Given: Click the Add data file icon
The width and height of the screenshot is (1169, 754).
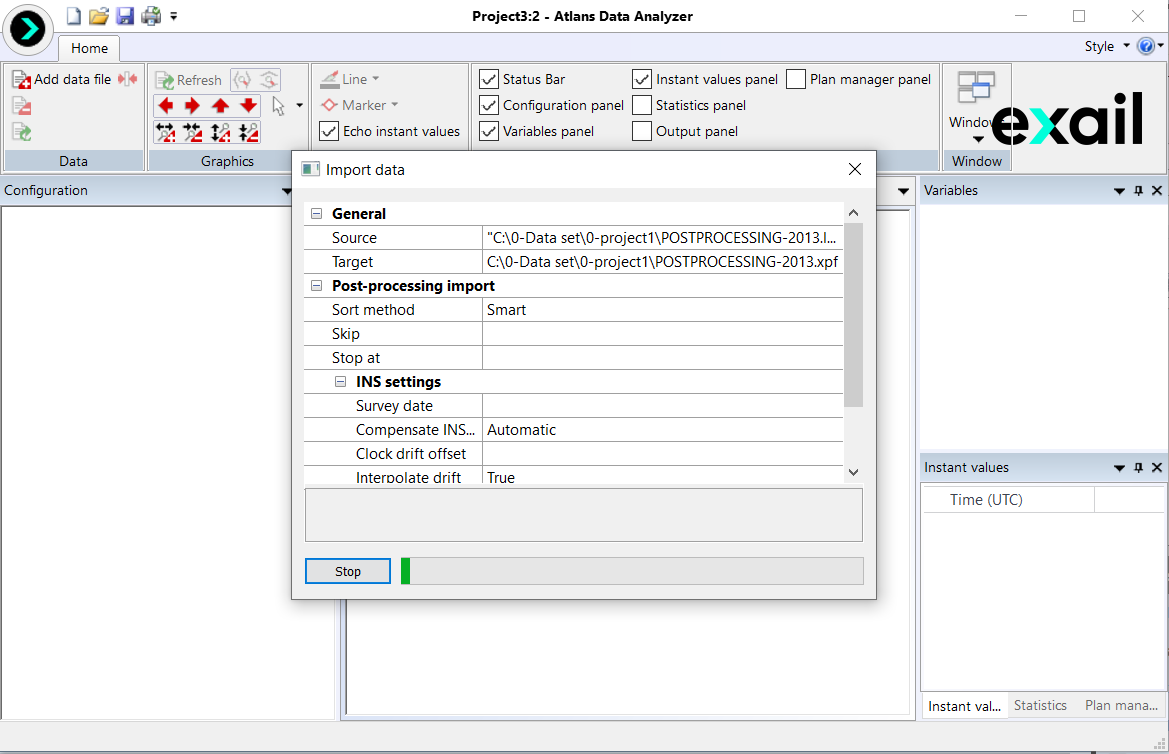Looking at the screenshot, I should 22,79.
